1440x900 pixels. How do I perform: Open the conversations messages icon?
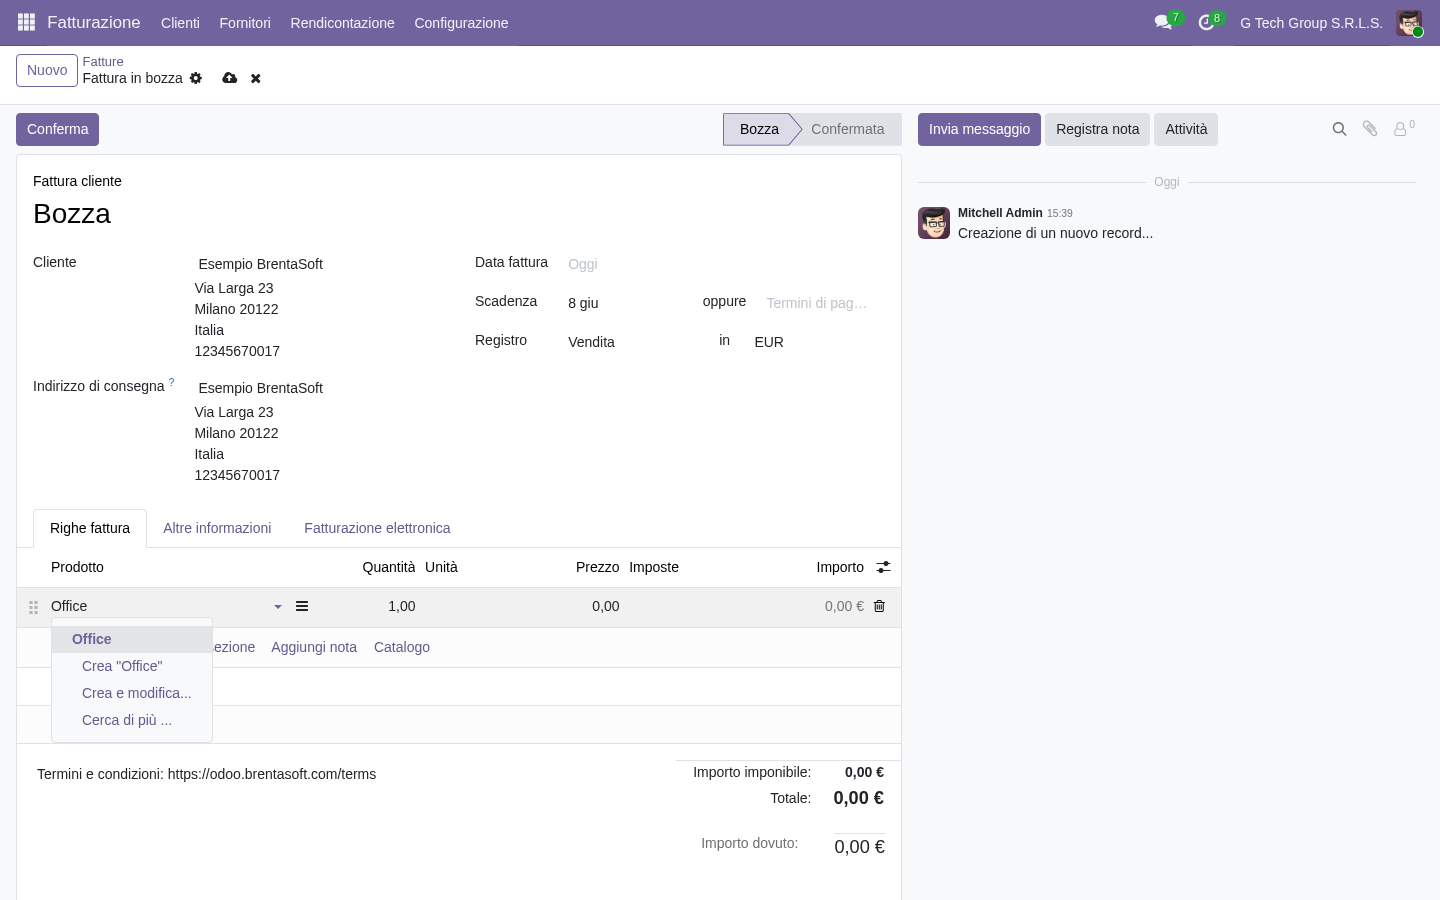pos(1163,22)
